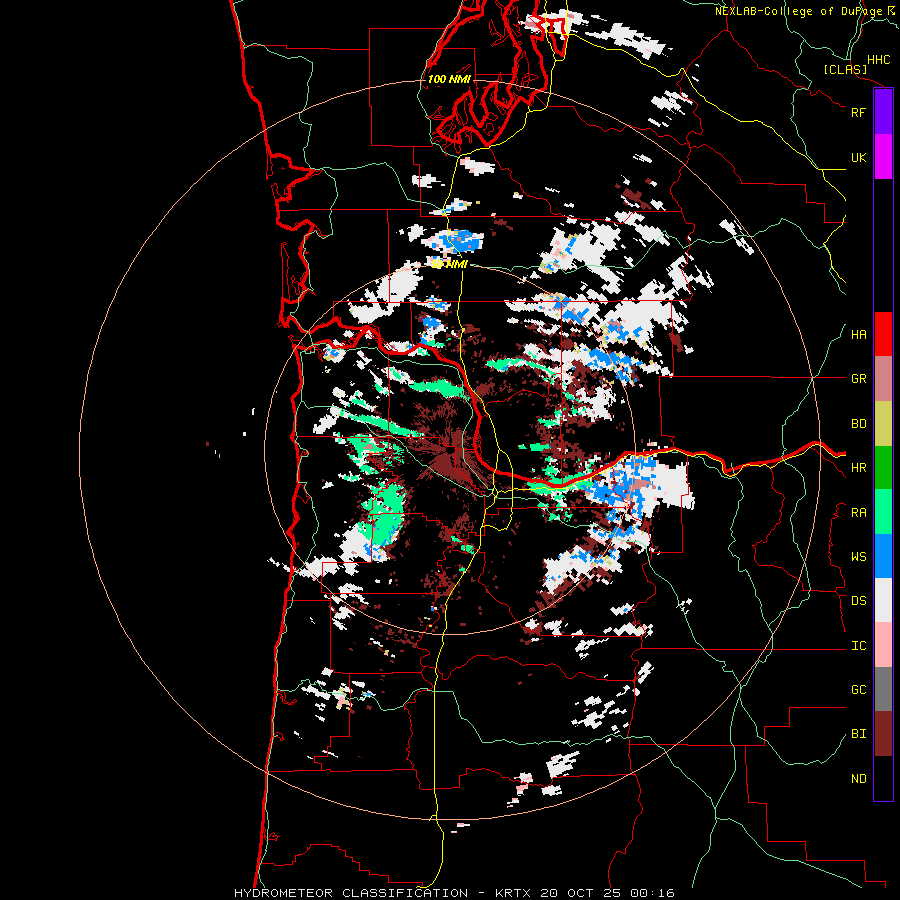Viewport: 900px width, 900px height.
Task: Click the purple RF legend color swatch
Action: point(883,112)
